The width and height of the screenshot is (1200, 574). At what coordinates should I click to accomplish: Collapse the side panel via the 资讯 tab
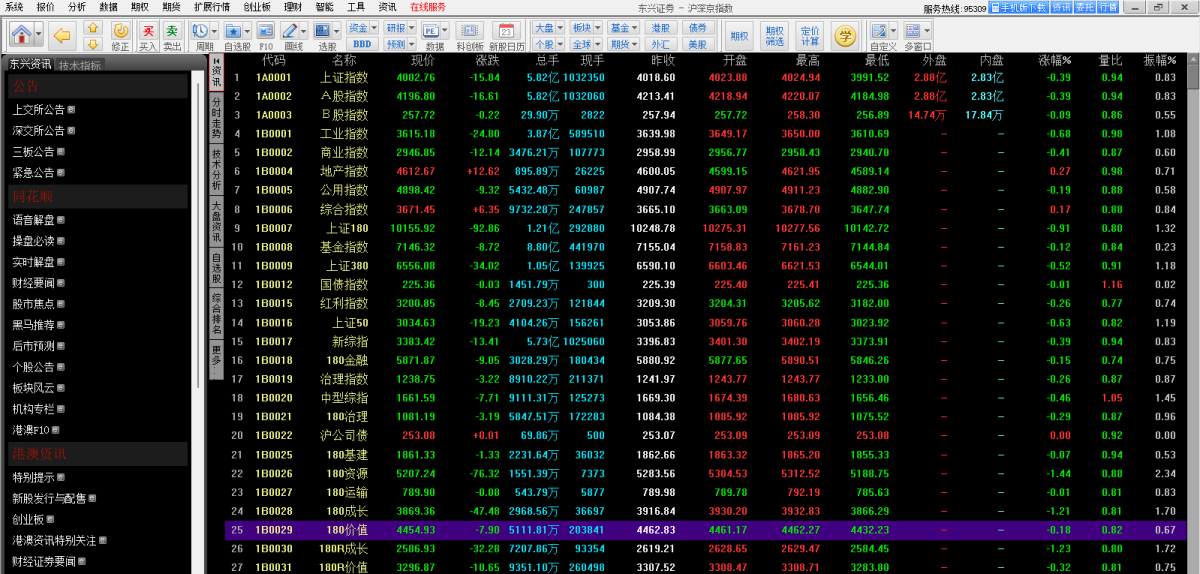click(216, 76)
